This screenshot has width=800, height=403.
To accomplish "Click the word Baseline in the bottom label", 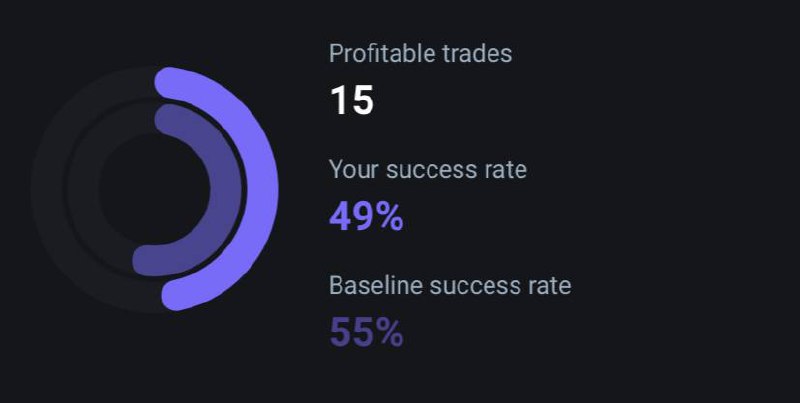I will pos(377,285).
